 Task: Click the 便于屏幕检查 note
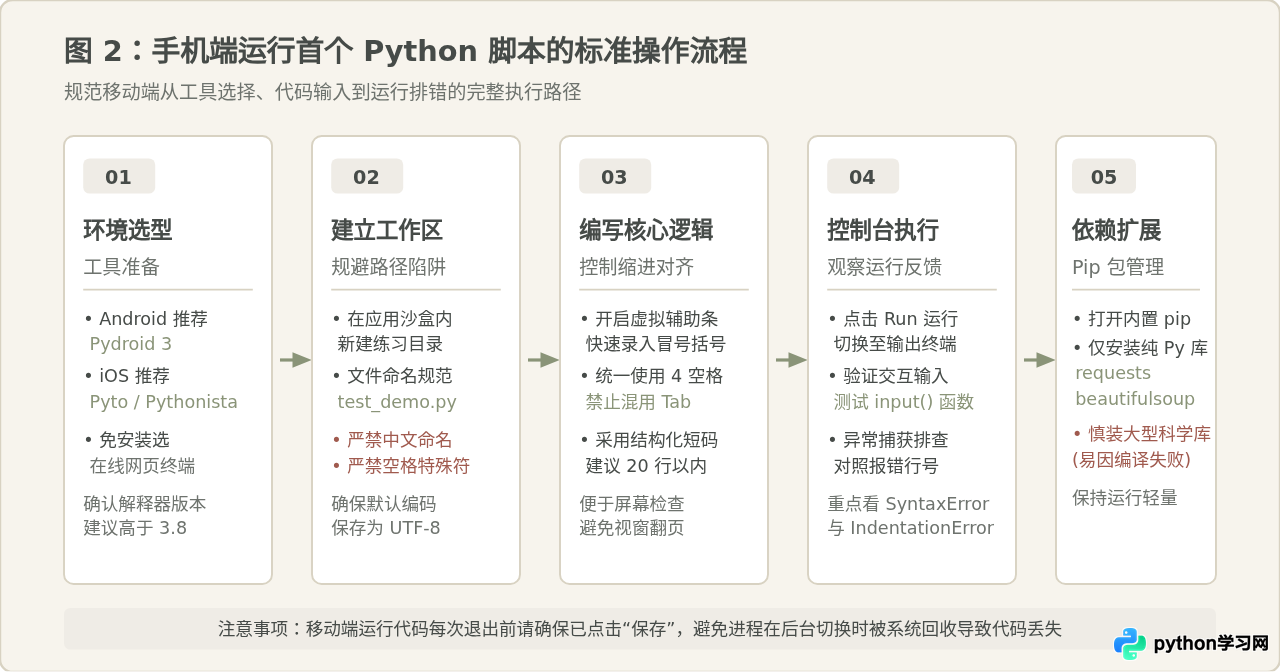pyautogui.click(x=632, y=504)
